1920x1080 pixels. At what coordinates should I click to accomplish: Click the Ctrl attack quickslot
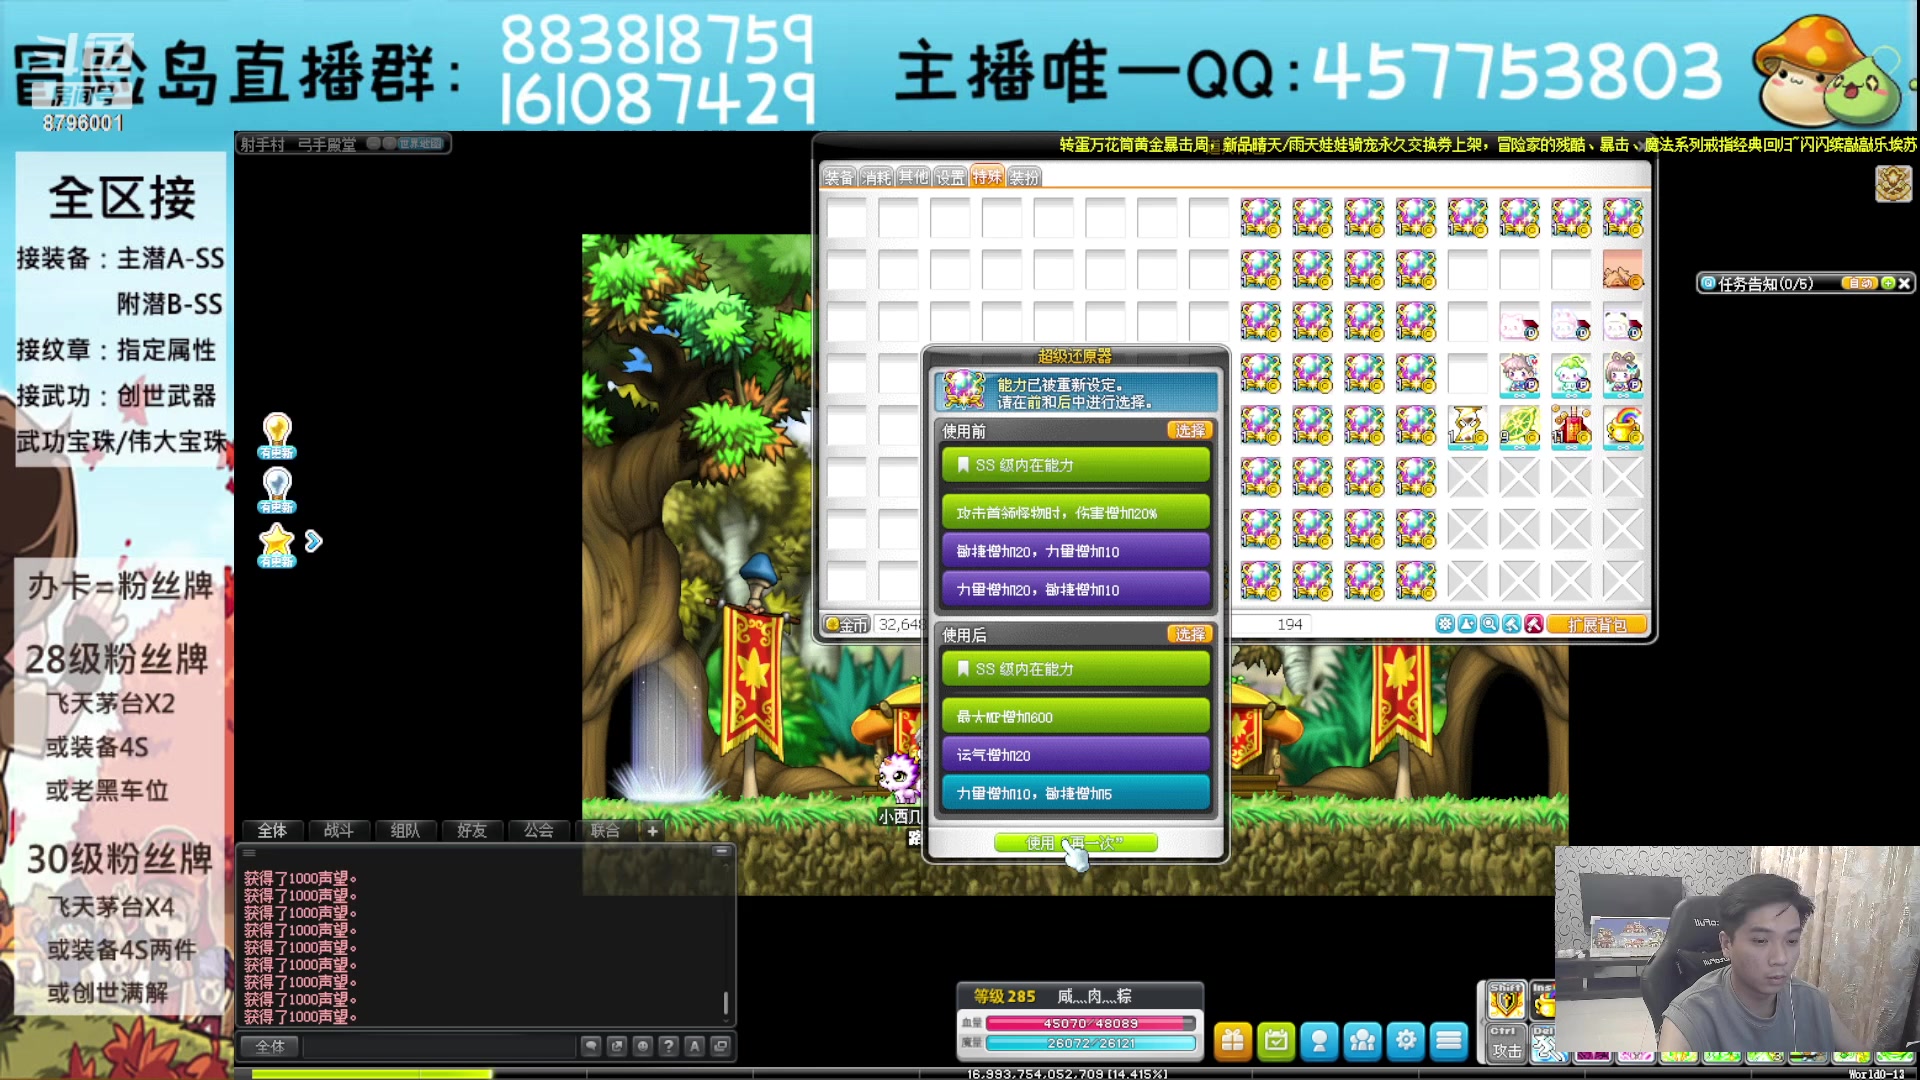1506,1044
